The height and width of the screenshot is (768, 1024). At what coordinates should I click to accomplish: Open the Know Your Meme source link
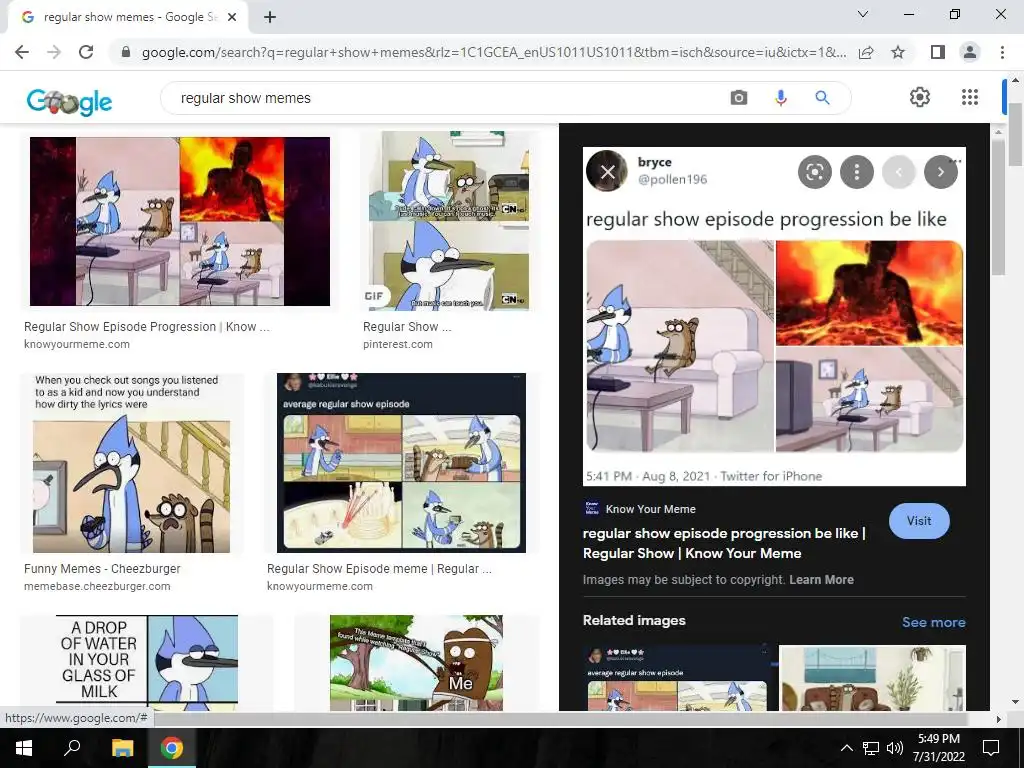(x=650, y=509)
